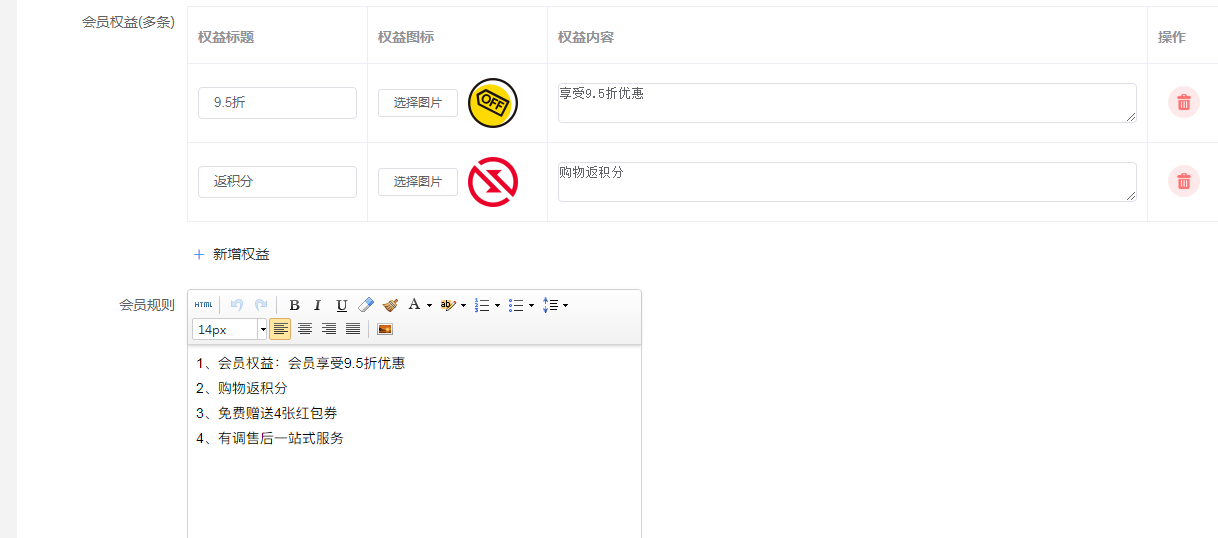Open ordered list style dropdown
The height and width of the screenshot is (538, 1218).
click(x=497, y=305)
